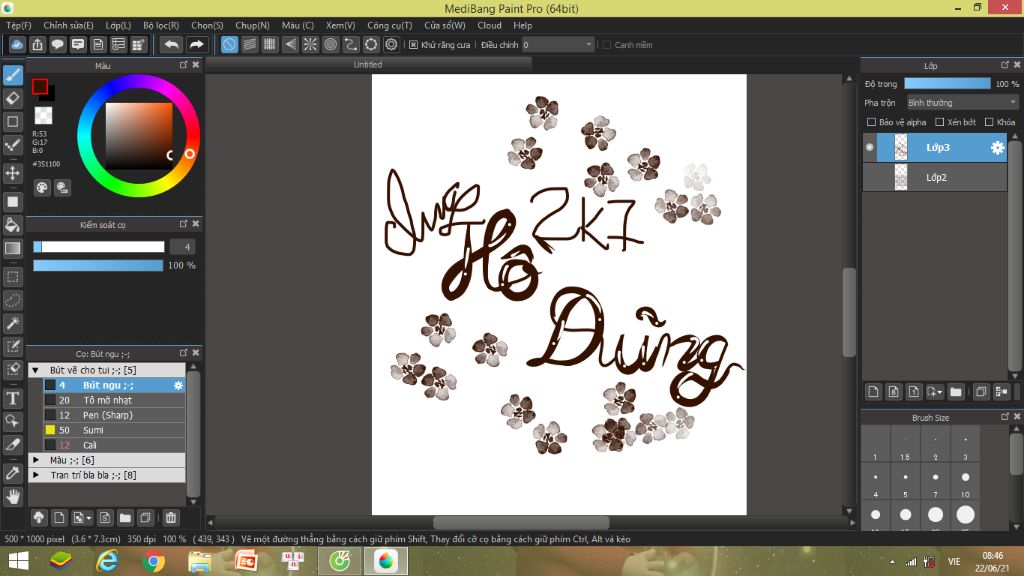Enable the radial snap guide
Screen dimensions: 1024x576
coord(310,44)
